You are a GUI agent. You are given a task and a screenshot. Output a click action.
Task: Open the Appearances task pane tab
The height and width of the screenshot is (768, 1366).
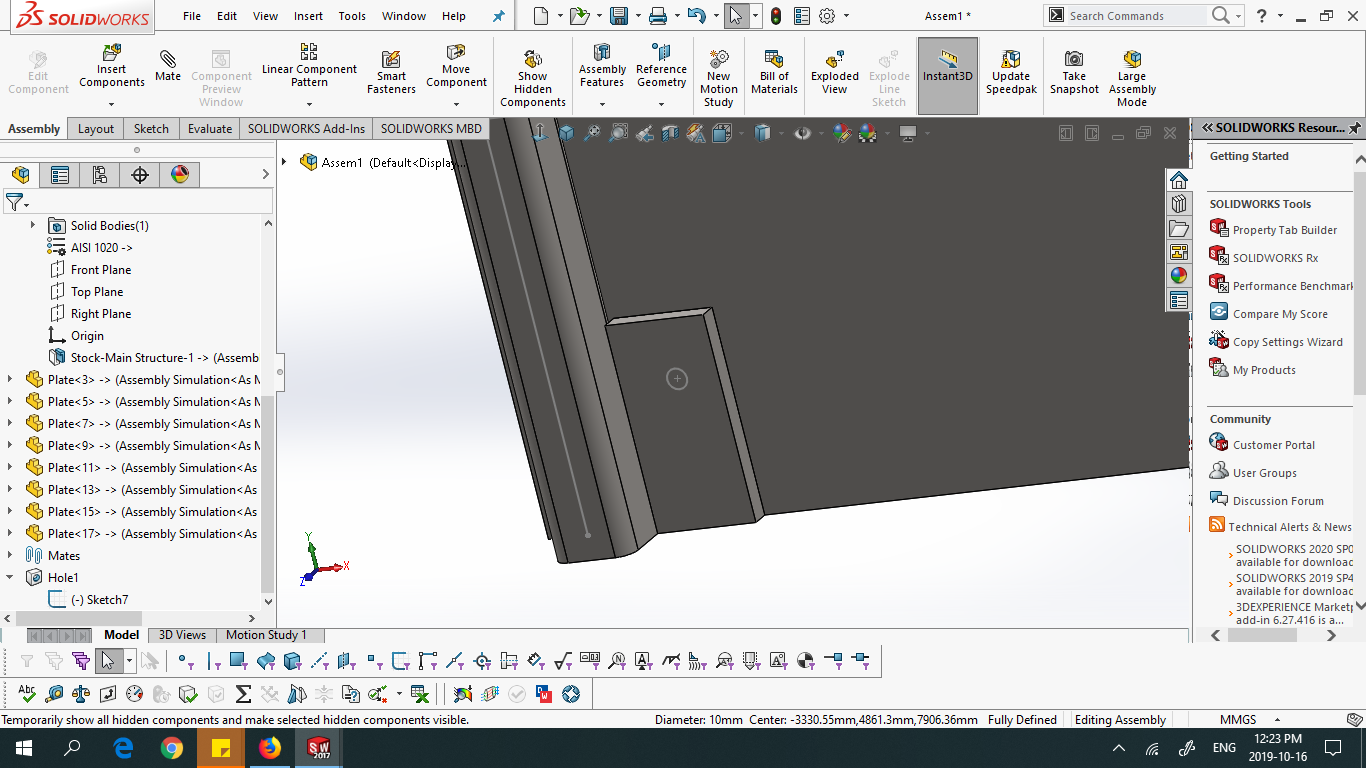[1179, 276]
